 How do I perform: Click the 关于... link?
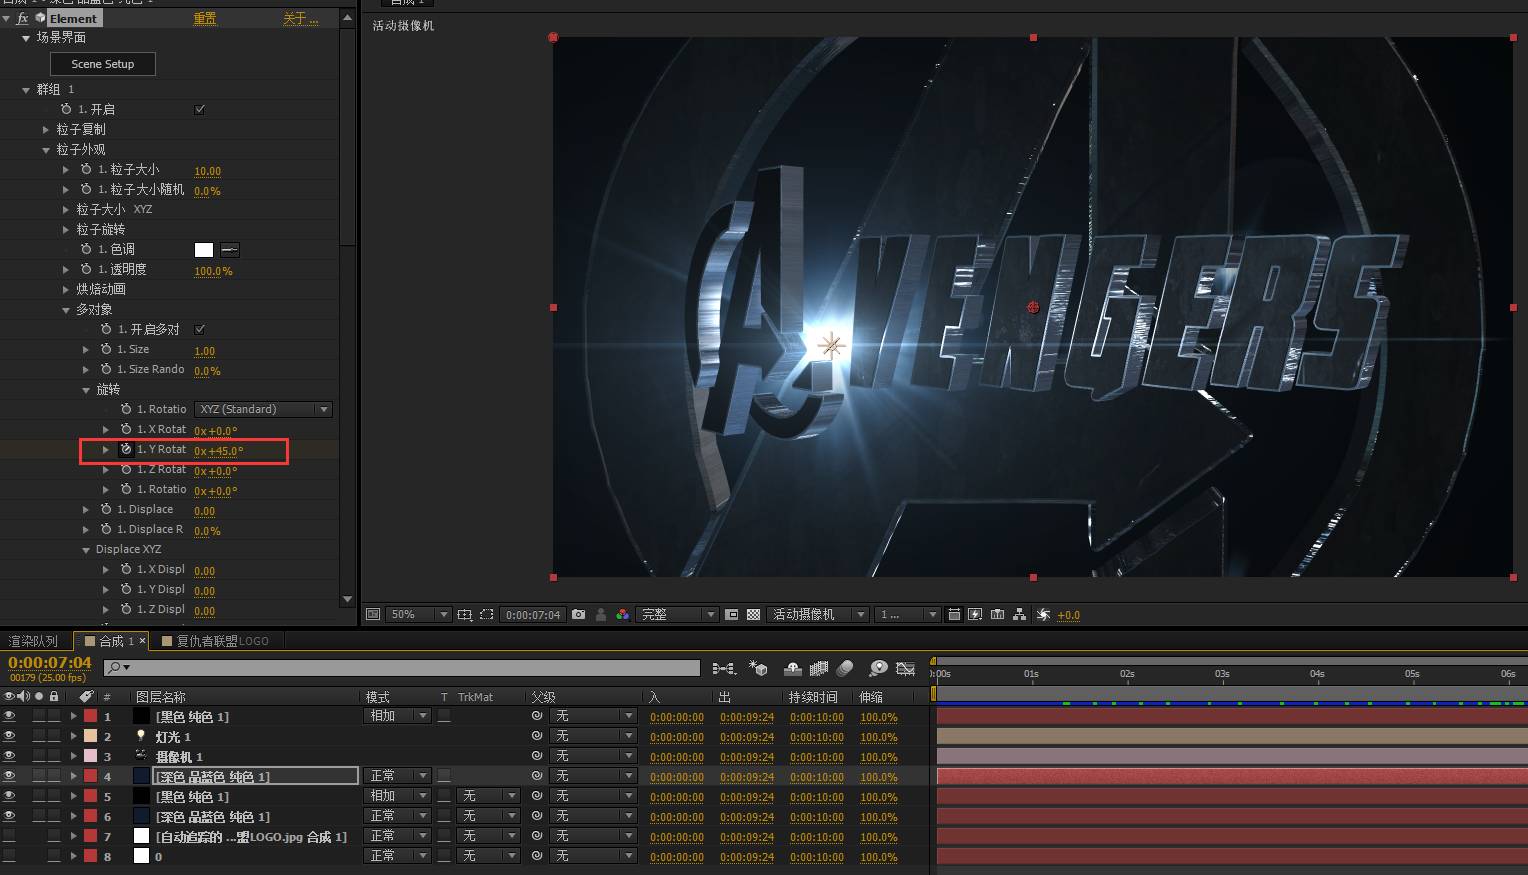pyautogui.click(x=300, y=18)
